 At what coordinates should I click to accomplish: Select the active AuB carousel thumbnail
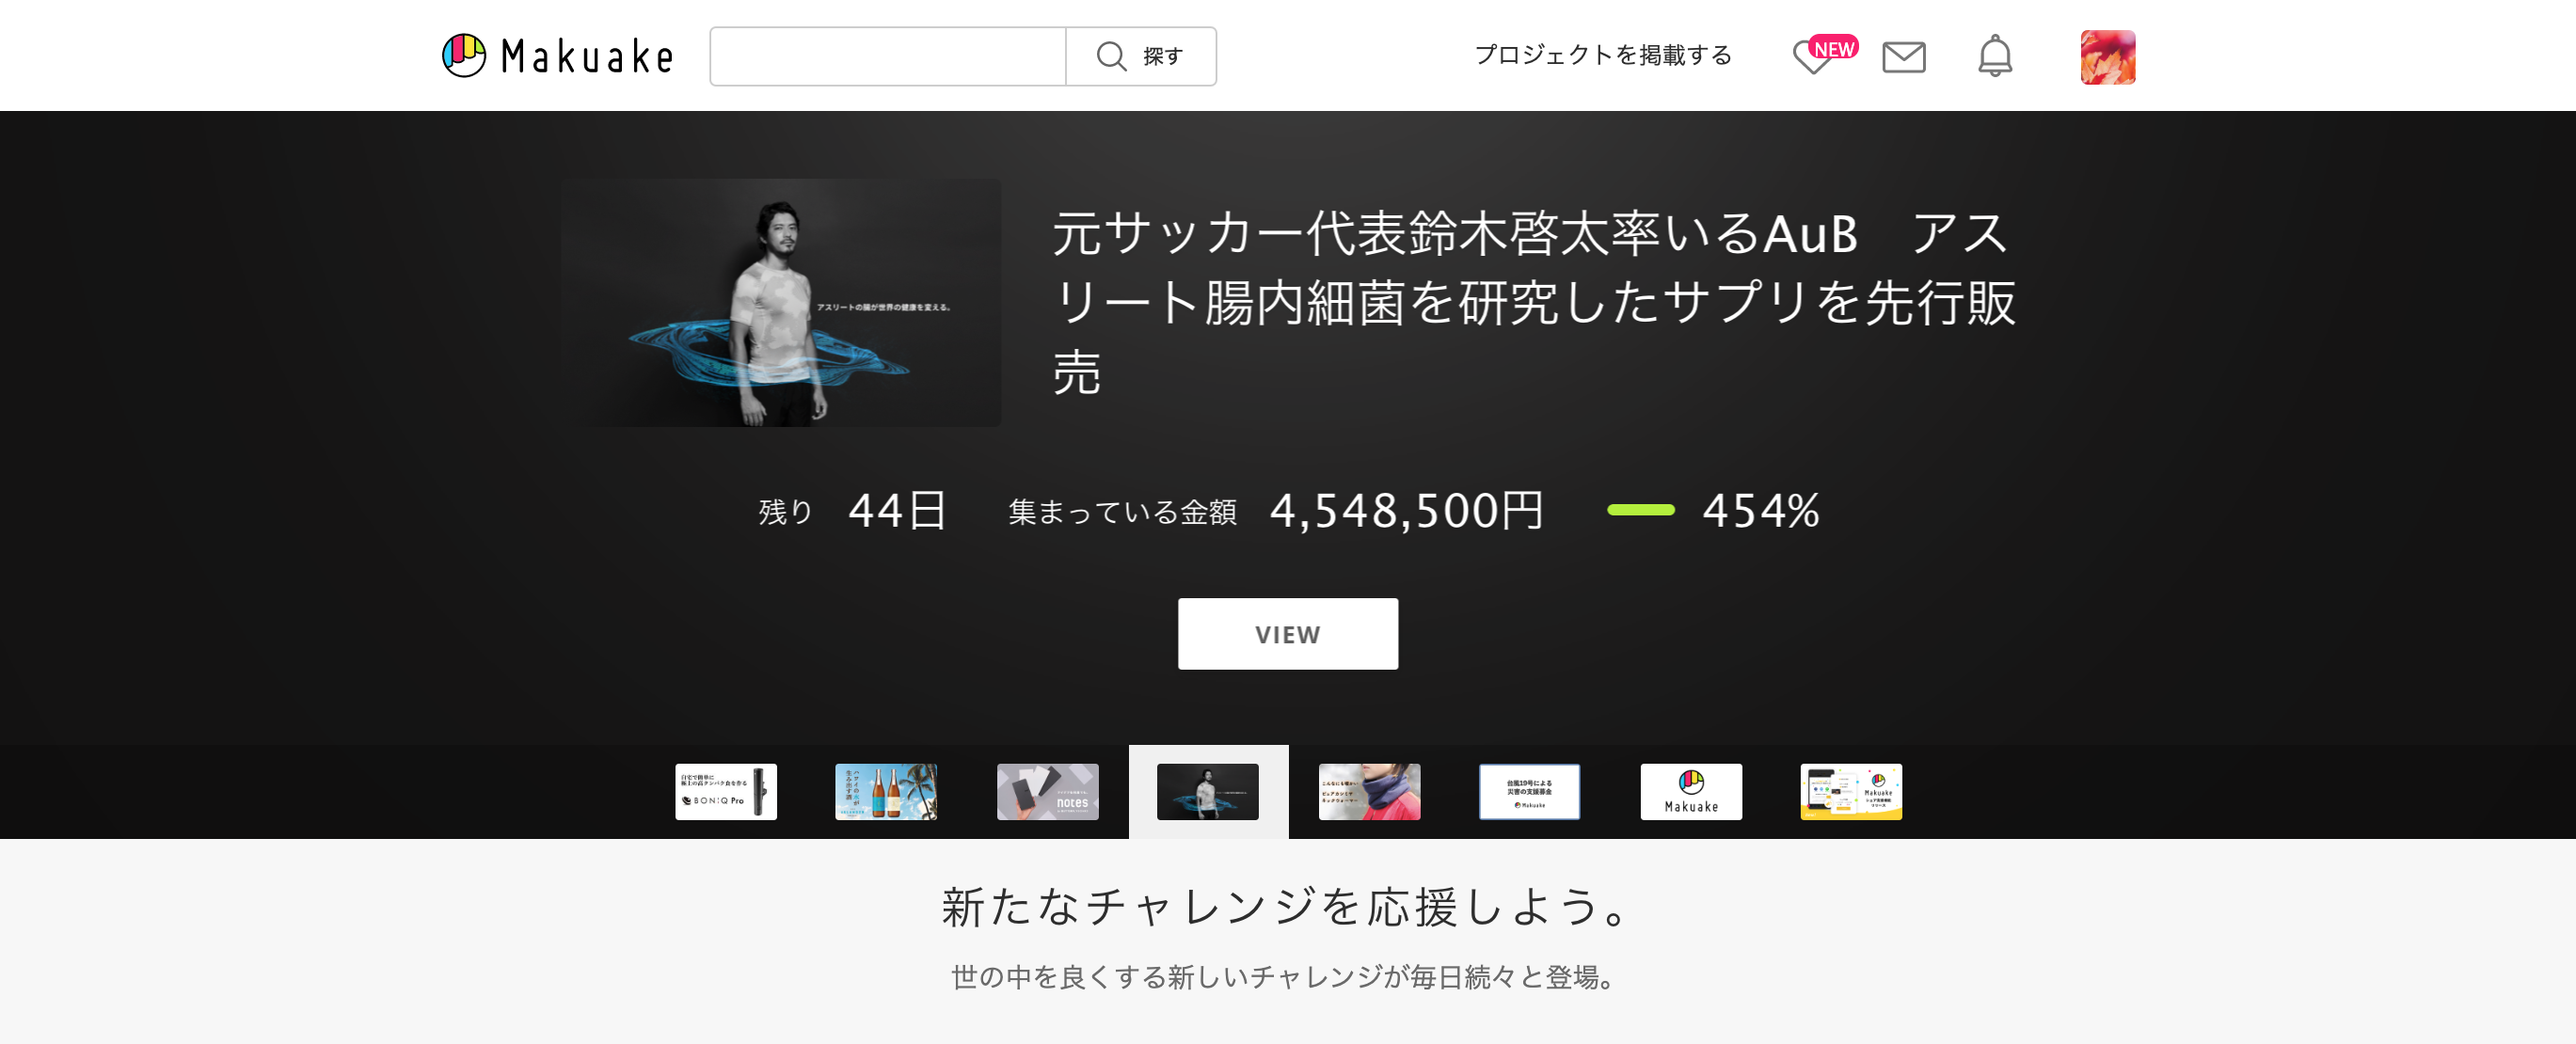(1208, 792)
